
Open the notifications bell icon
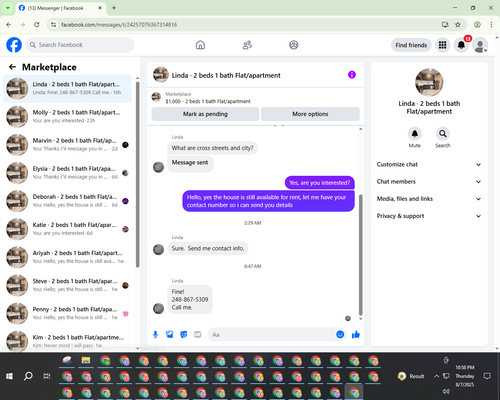(461, 45)
